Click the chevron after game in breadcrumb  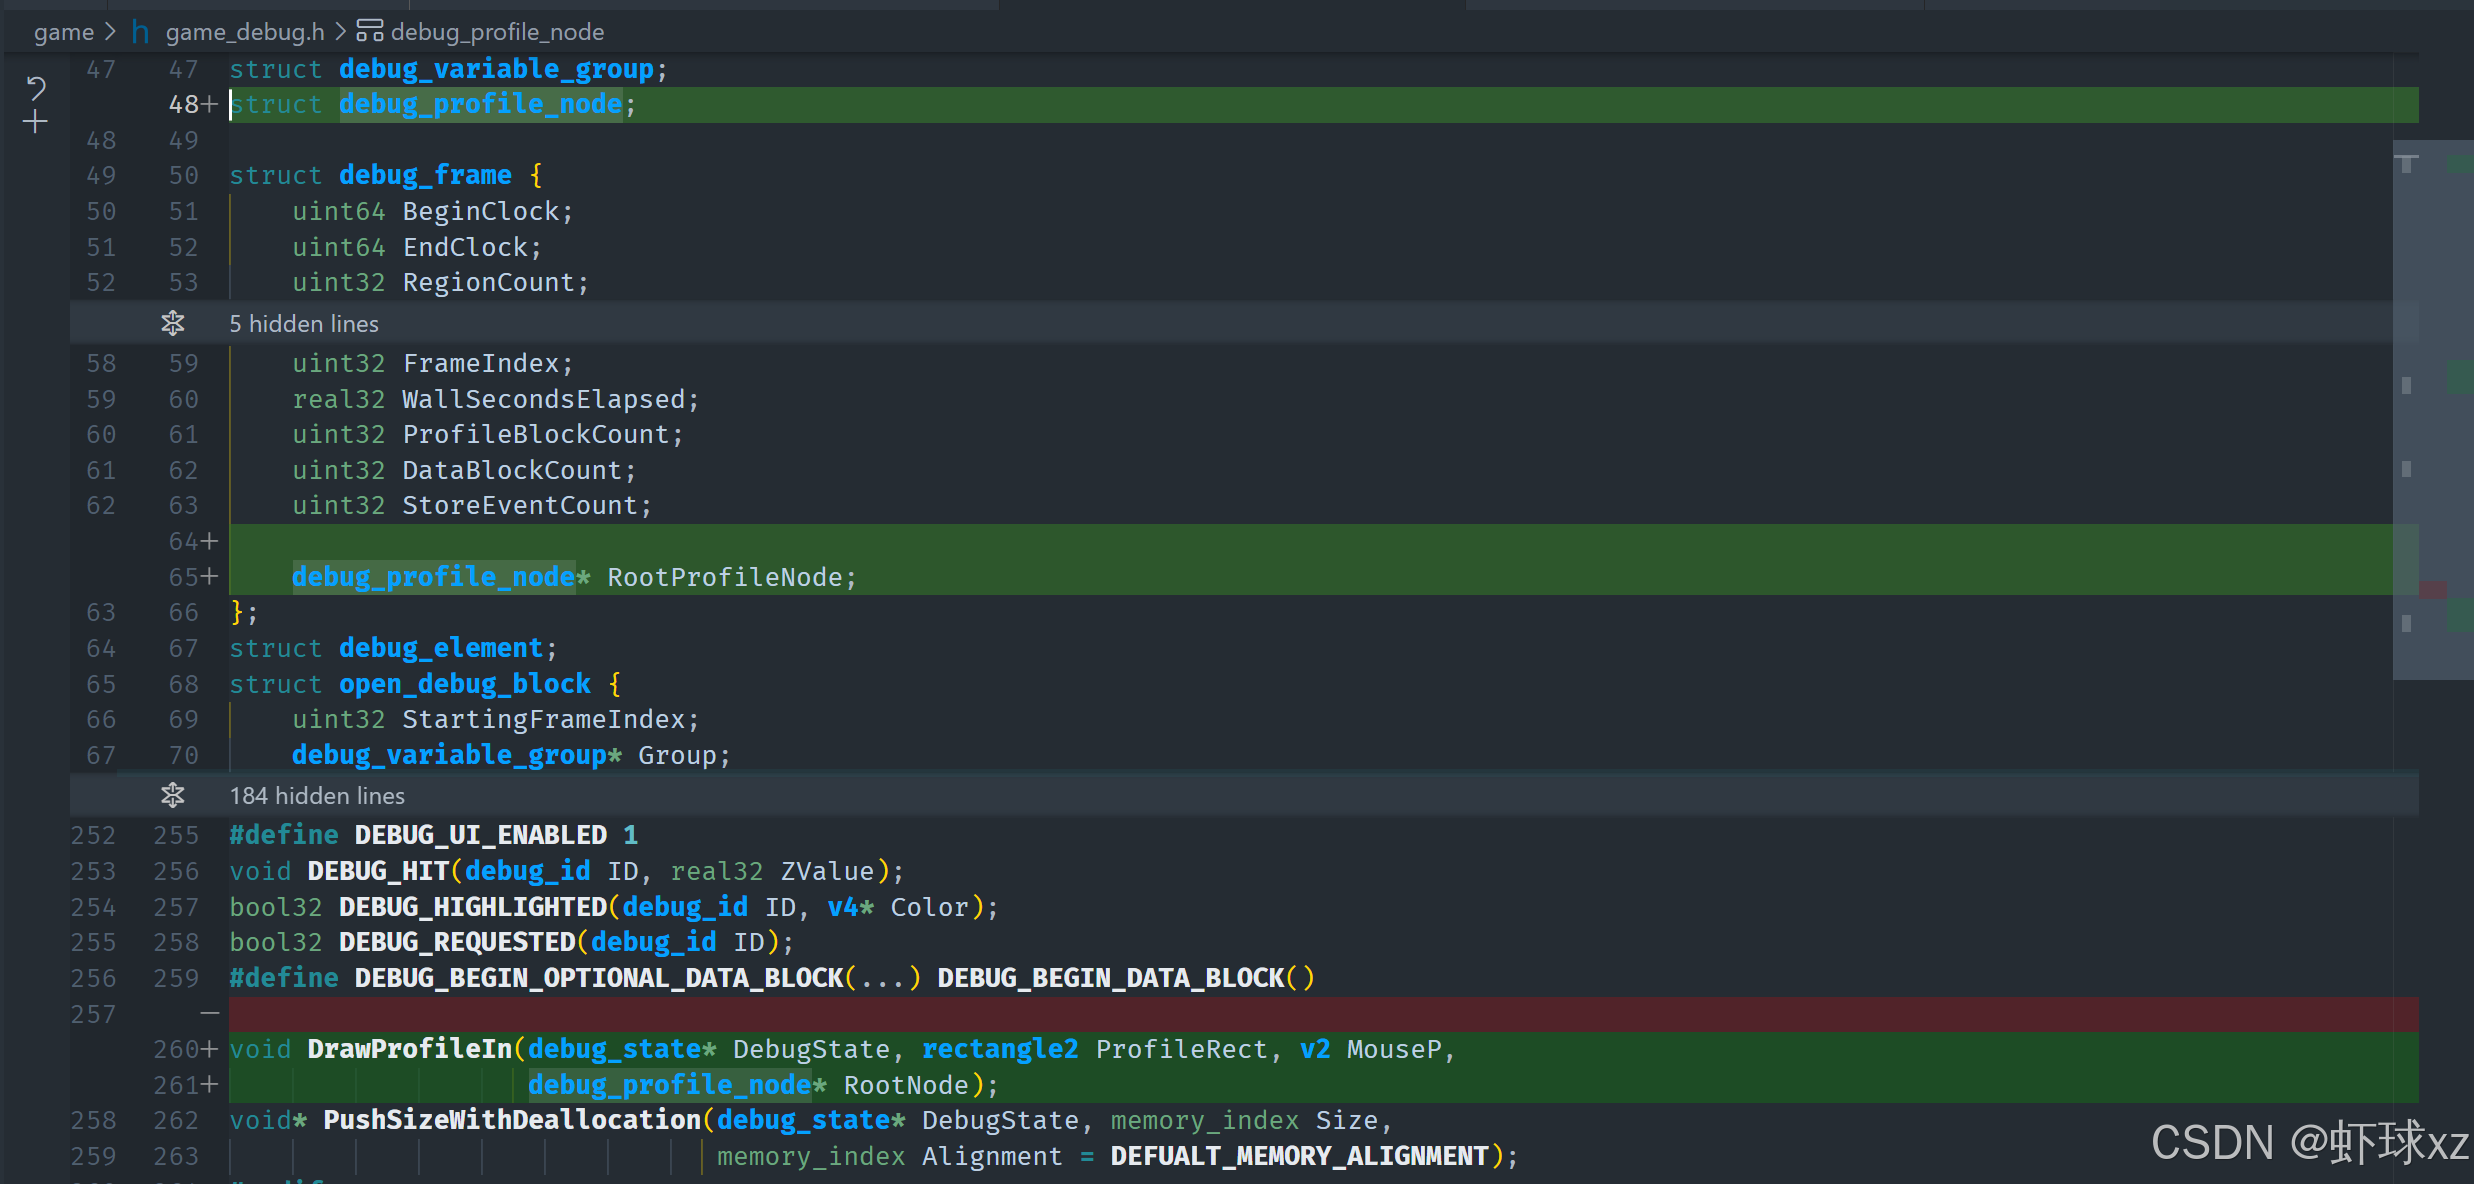pyautogui.click(x=110, y=32)
